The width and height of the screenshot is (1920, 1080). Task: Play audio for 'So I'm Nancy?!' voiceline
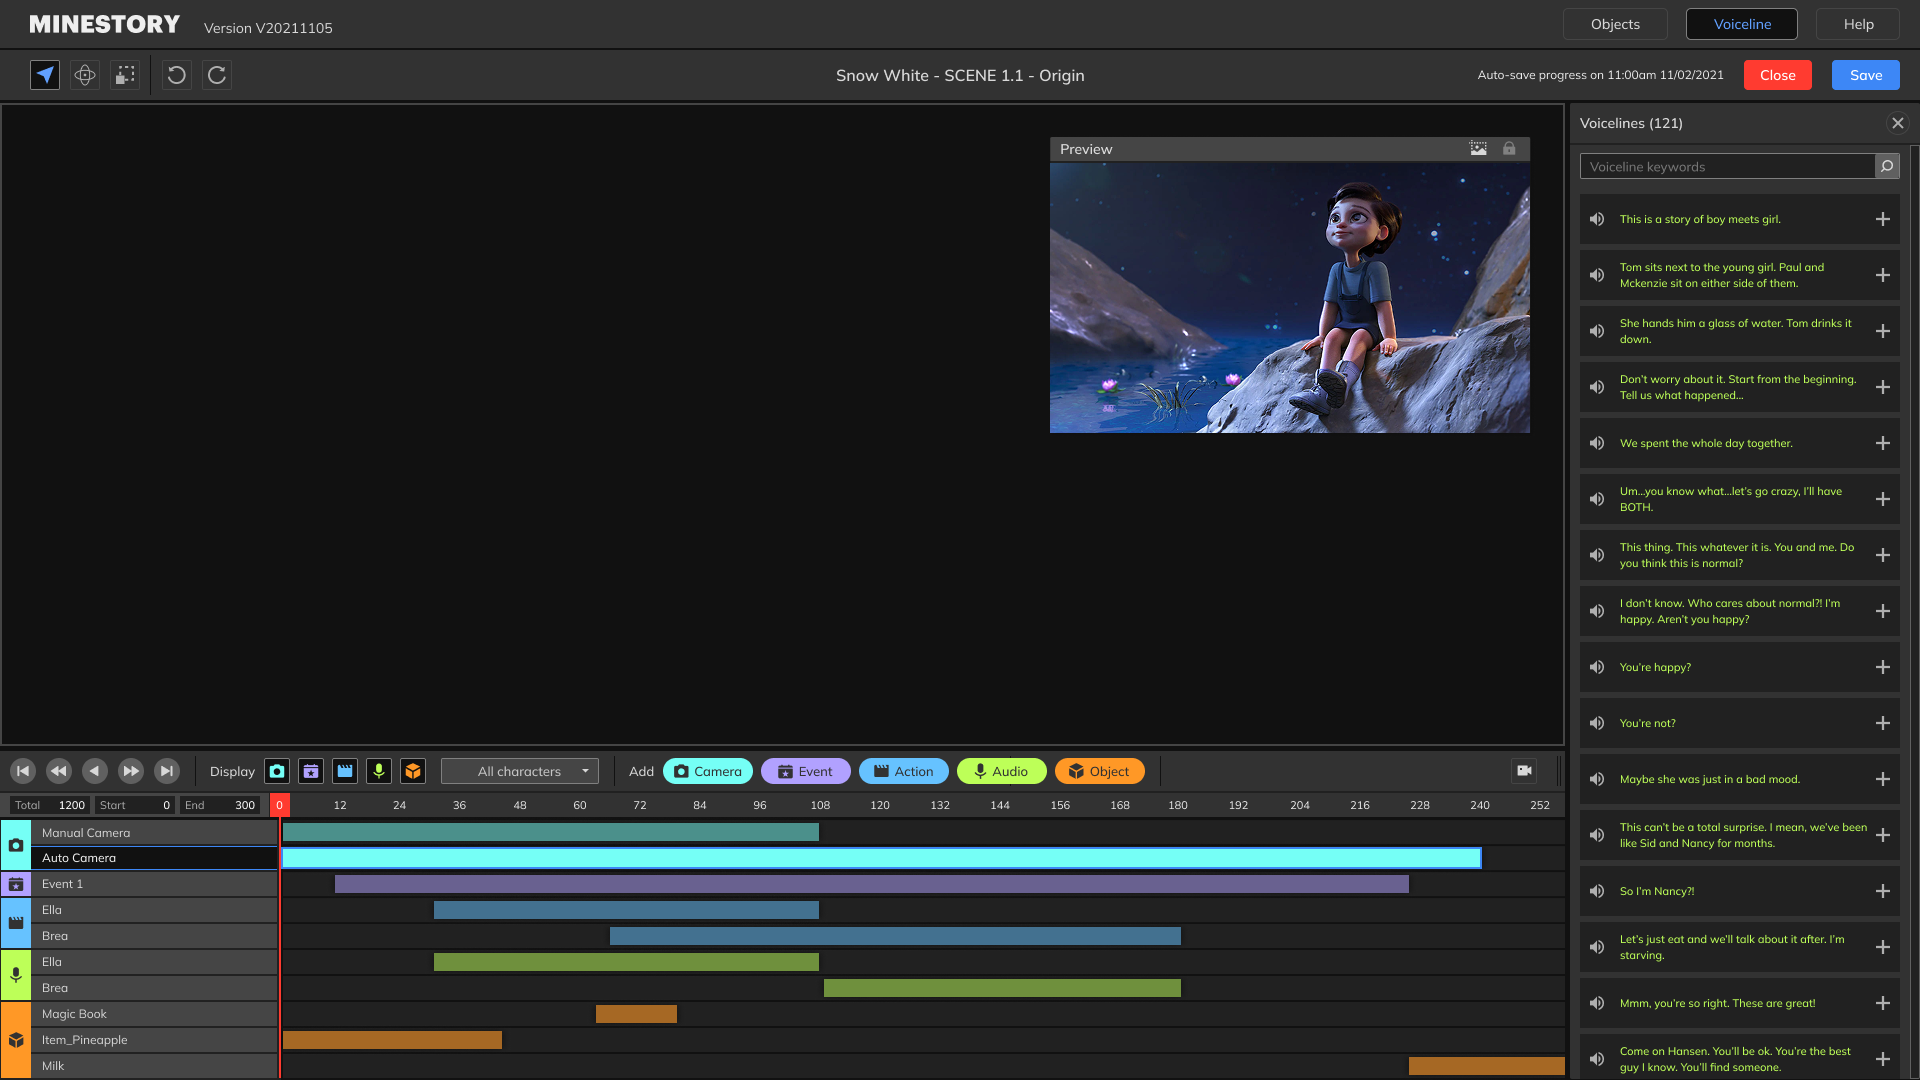(1597, 891)
